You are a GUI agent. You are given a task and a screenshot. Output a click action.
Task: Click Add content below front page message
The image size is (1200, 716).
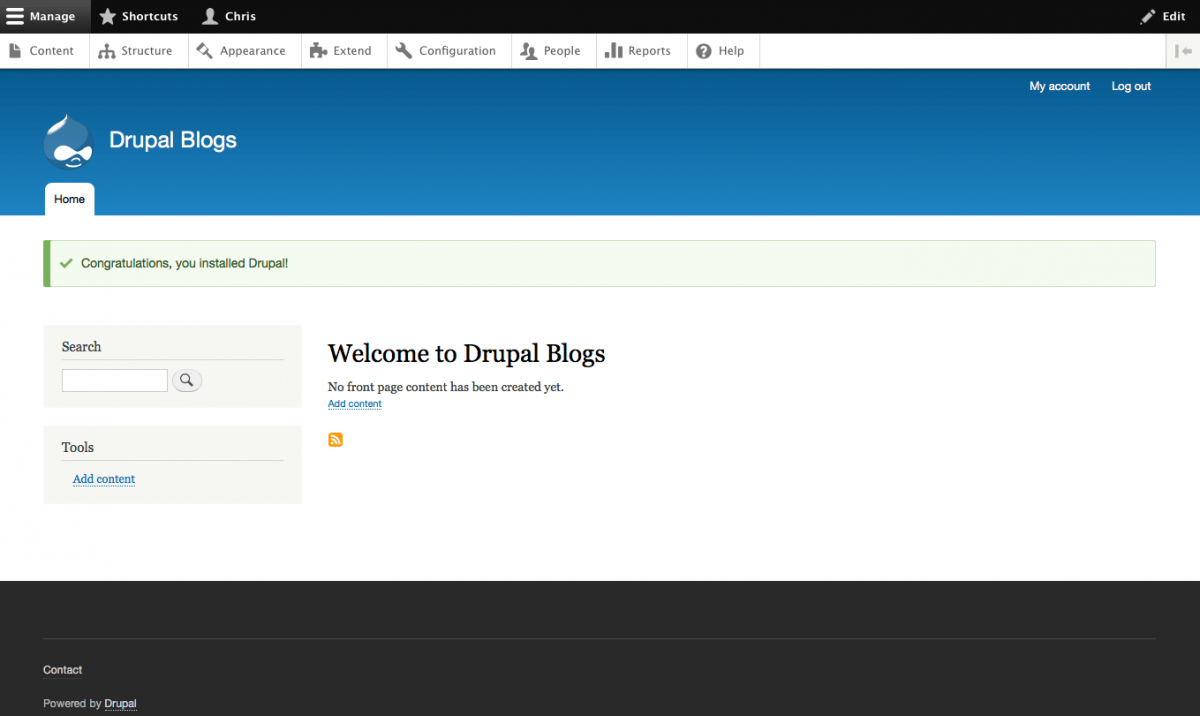point(355,404)
